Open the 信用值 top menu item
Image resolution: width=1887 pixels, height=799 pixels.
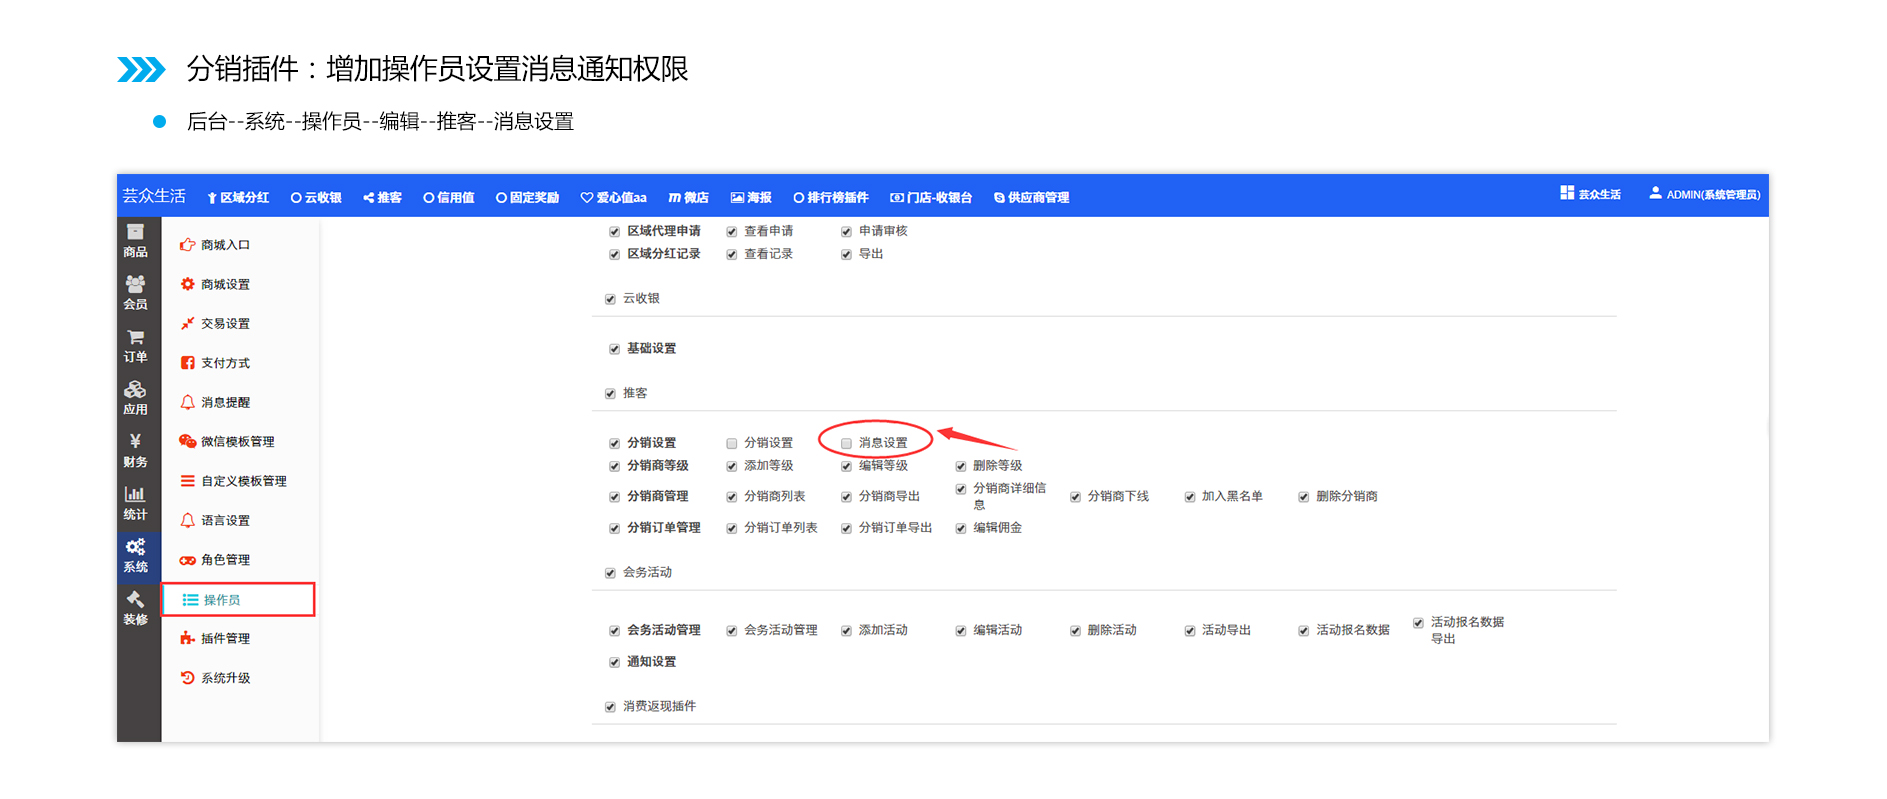coord(449,198)
